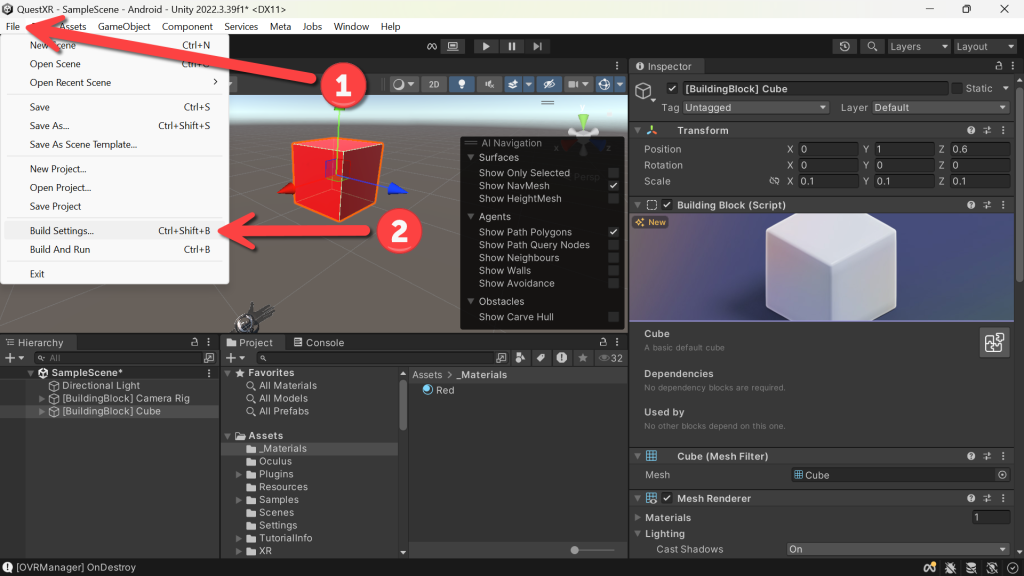Select [BuildingBlock] Cube in Hierarchy

(x=111, y=411)
